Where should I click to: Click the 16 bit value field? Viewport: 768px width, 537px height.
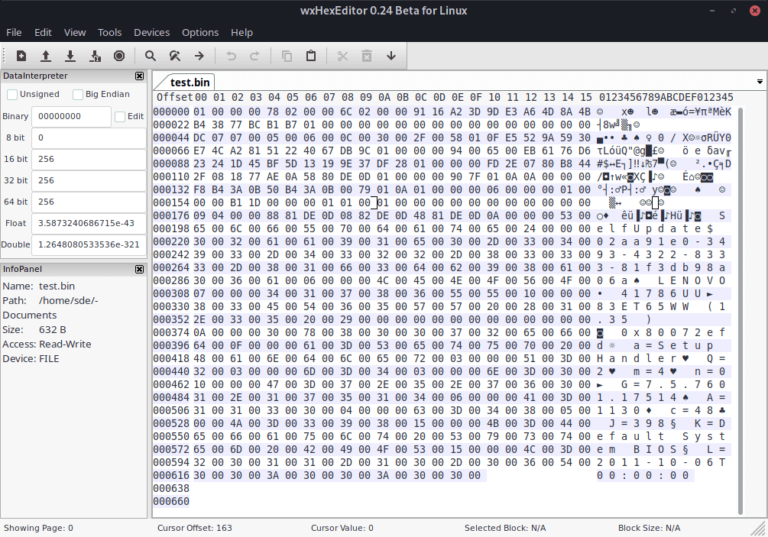tap(89, 159)
